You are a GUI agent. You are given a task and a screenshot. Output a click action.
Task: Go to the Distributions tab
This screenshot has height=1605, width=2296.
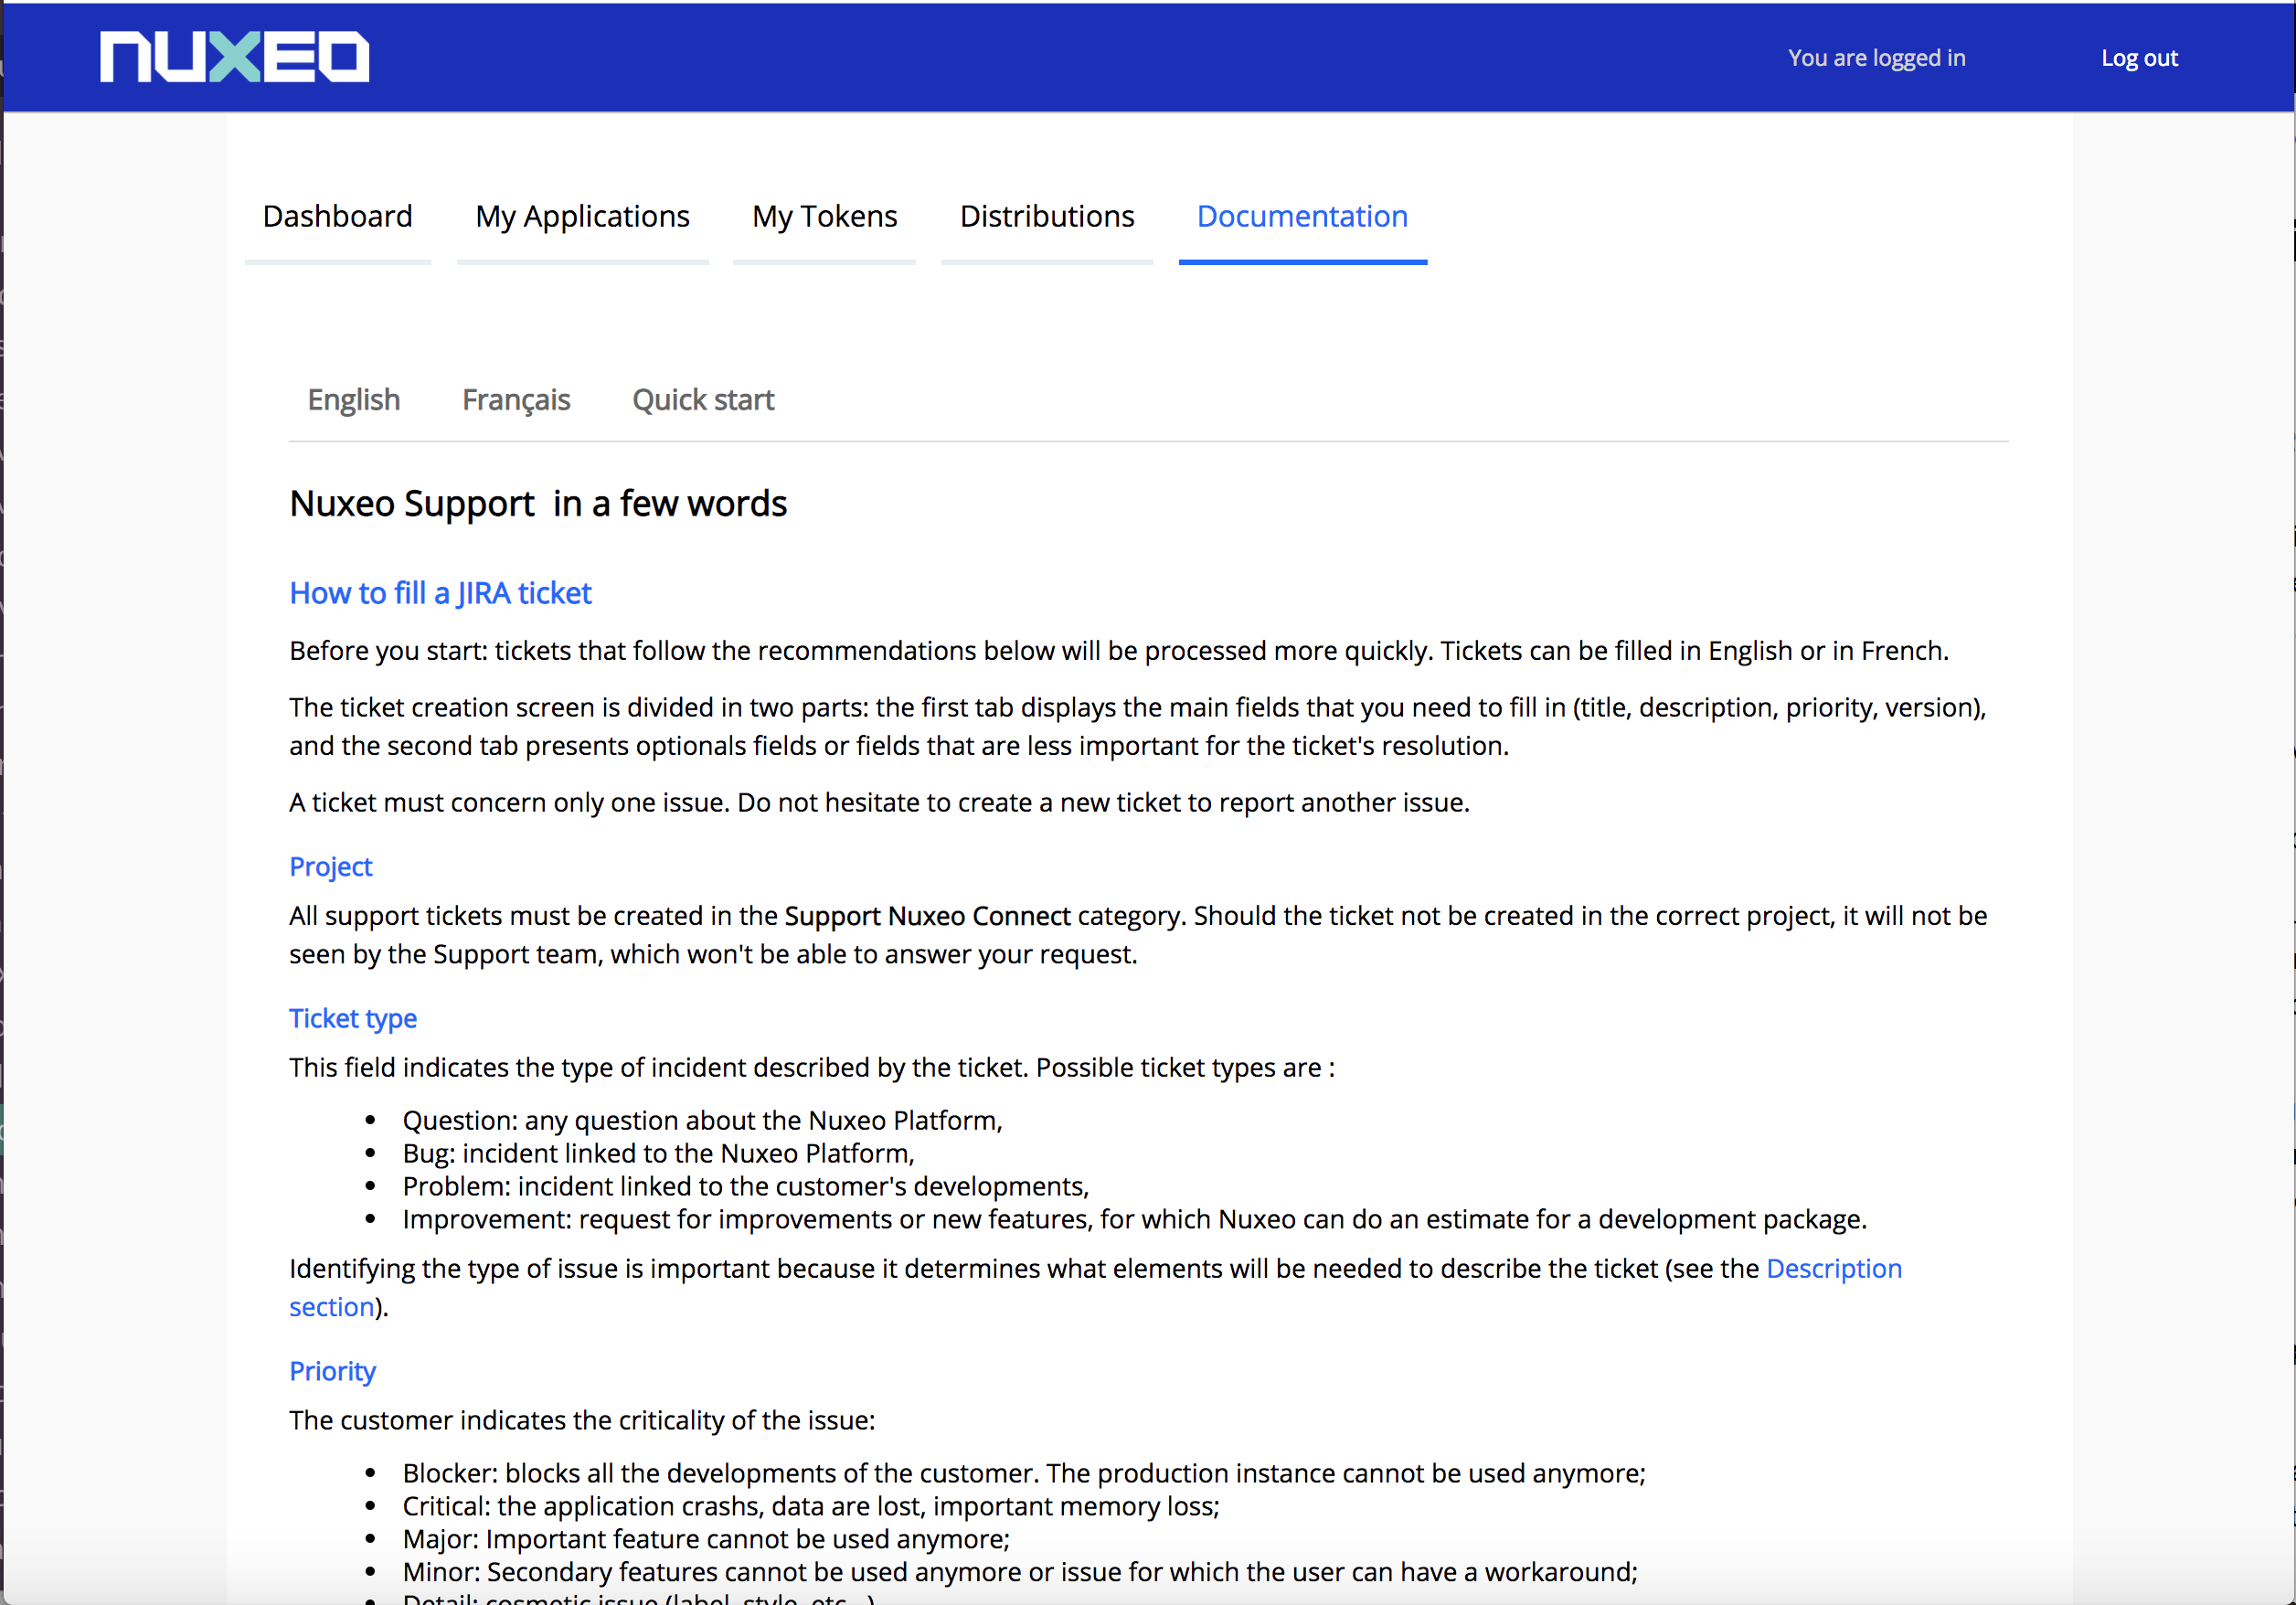point(1047,217)
